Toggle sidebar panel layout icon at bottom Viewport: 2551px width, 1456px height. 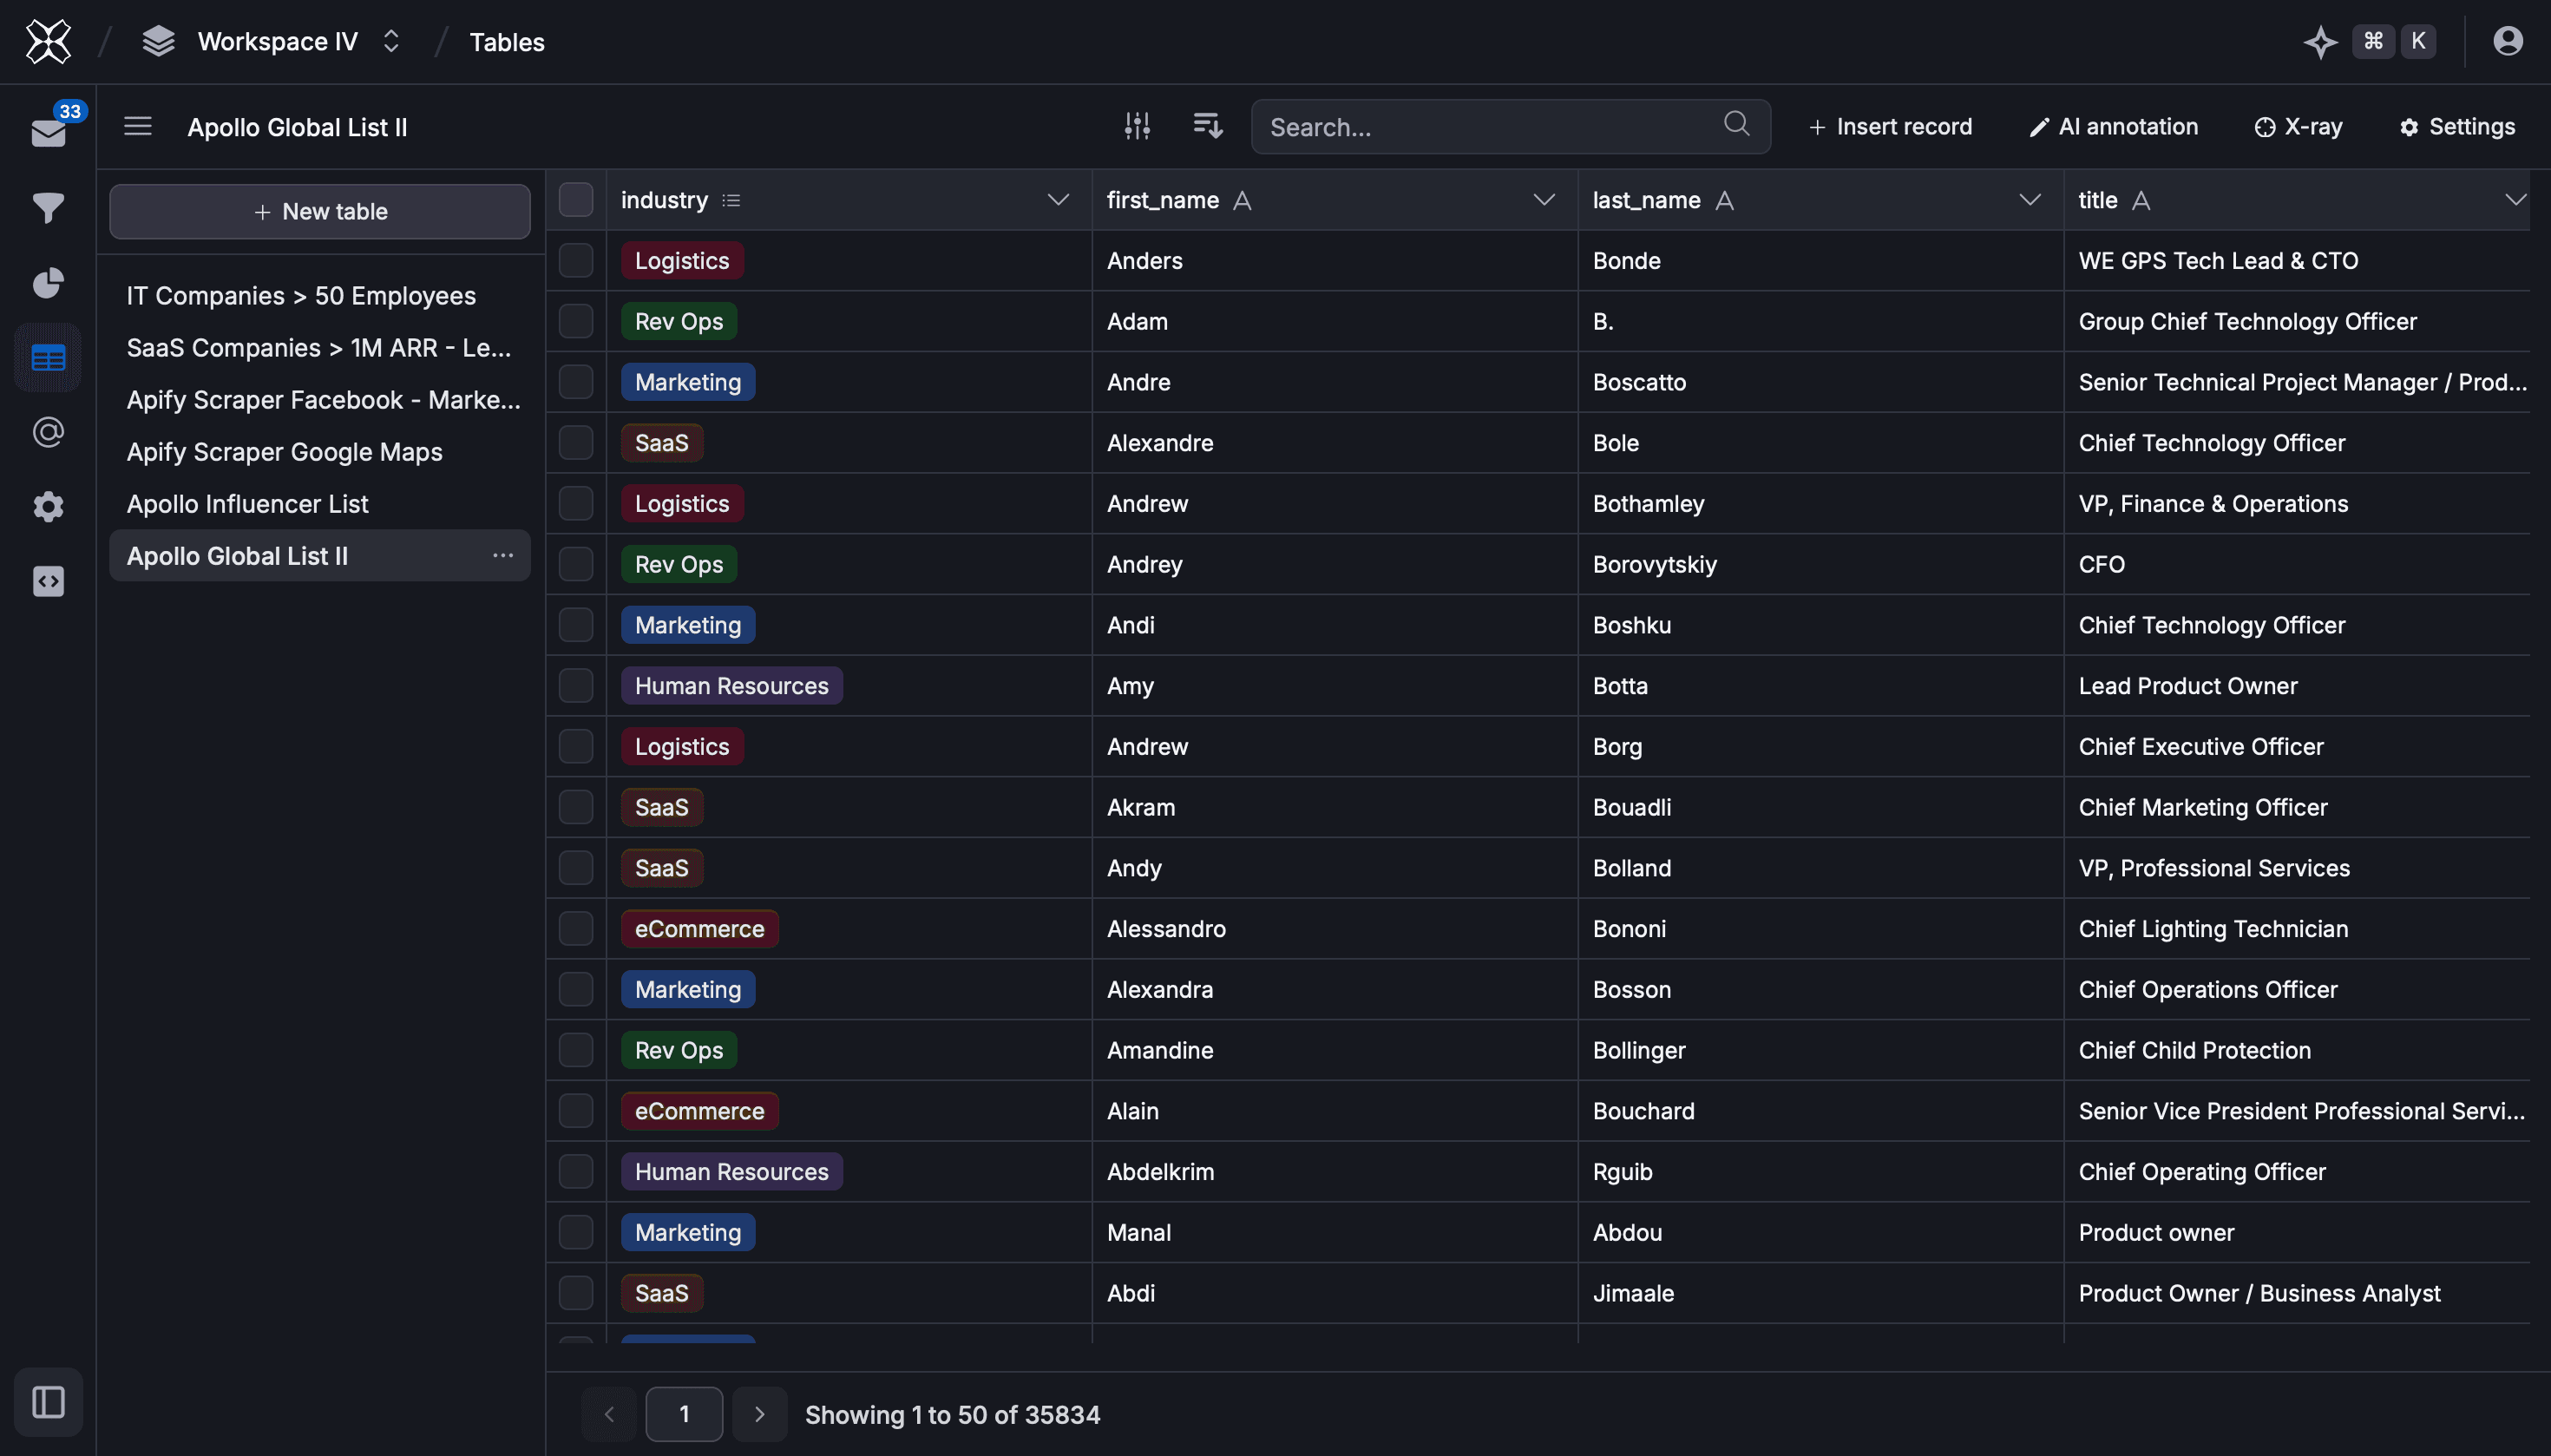pos(48,1401)
